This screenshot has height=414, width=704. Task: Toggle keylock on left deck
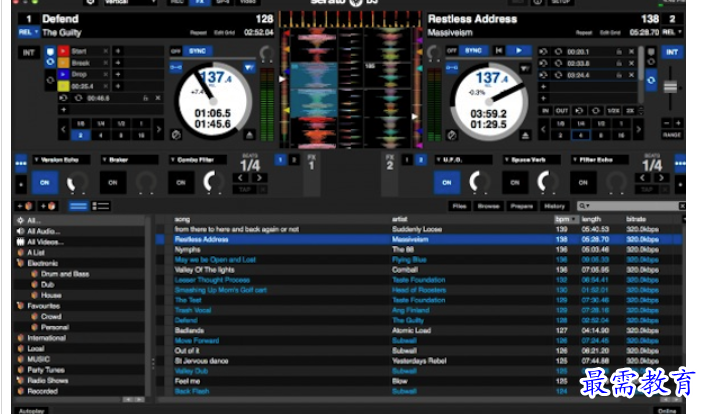pyautogui.click(x=176, y=67)
